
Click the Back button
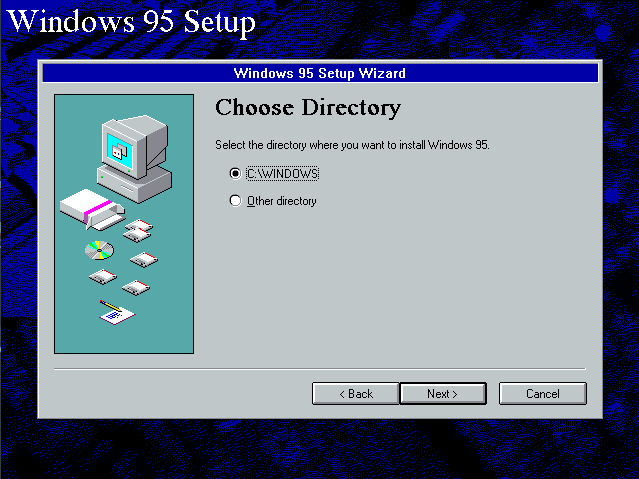click(356, 393)
